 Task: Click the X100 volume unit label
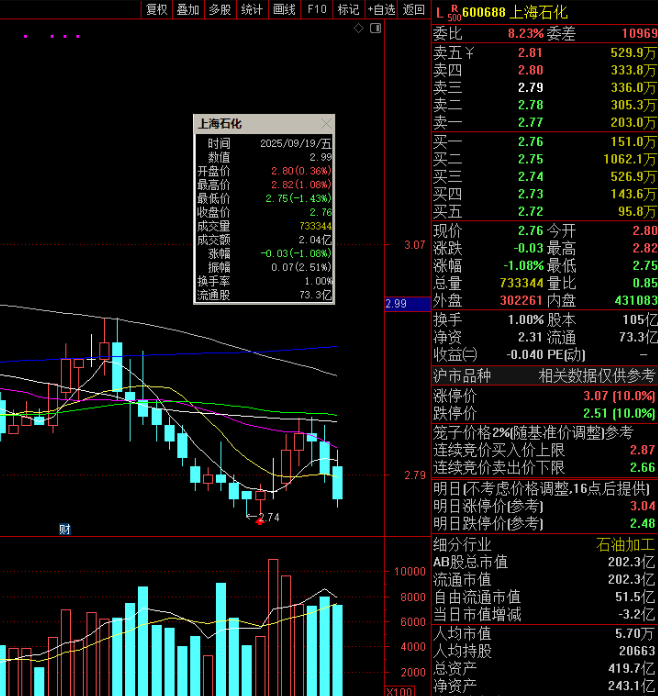point(400,691)
